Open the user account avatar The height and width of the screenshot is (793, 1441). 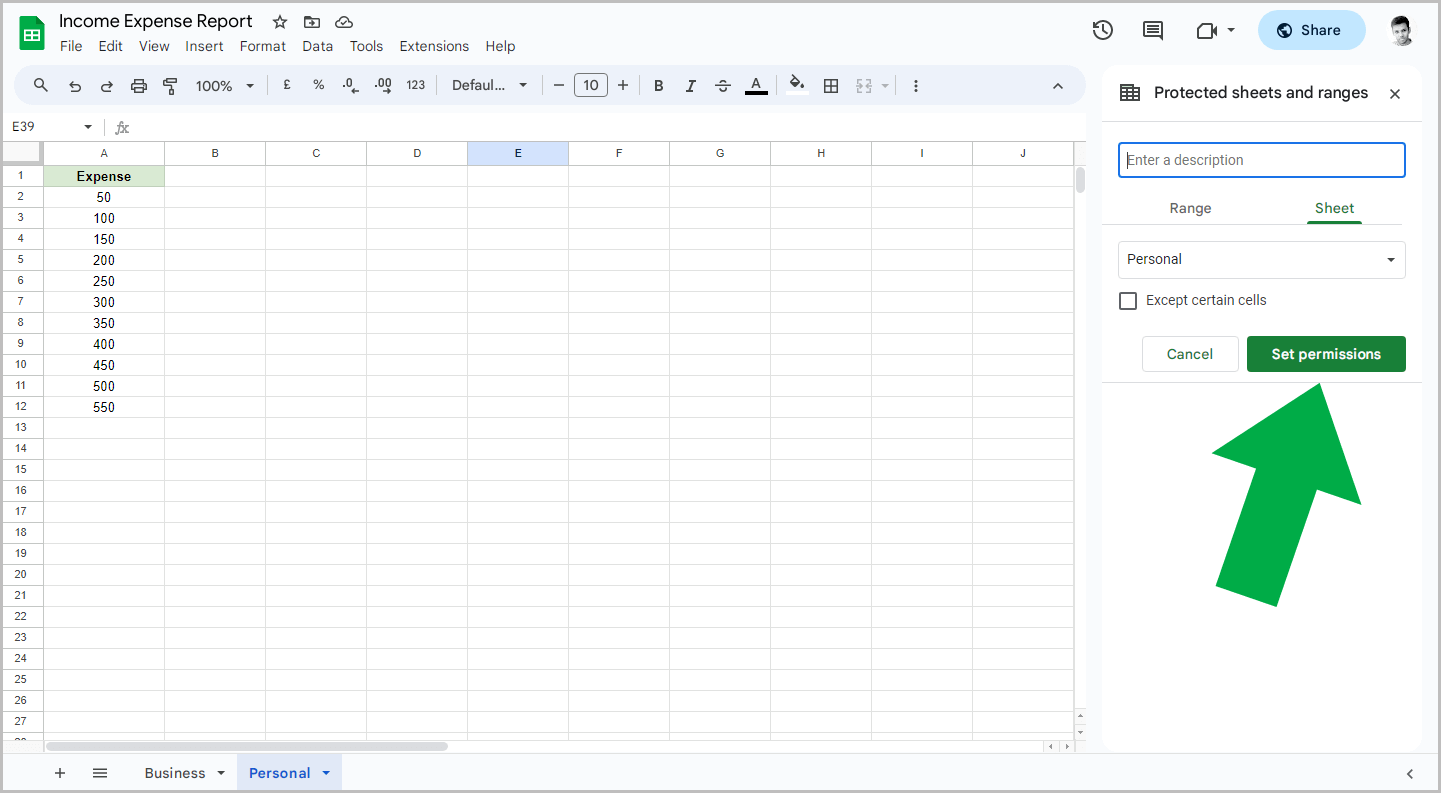1402,30
